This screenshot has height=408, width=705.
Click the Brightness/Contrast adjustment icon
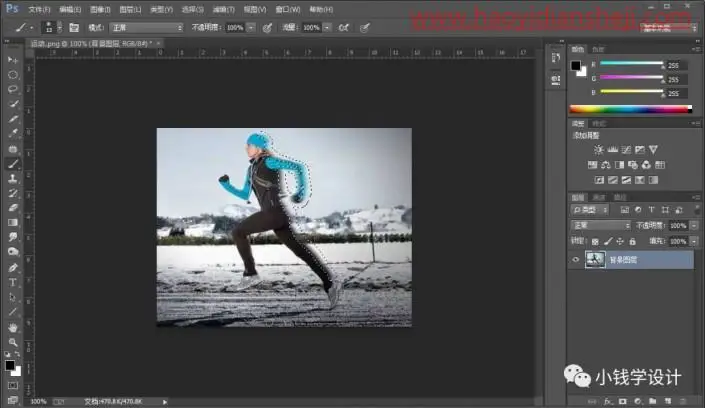point(598,149)
